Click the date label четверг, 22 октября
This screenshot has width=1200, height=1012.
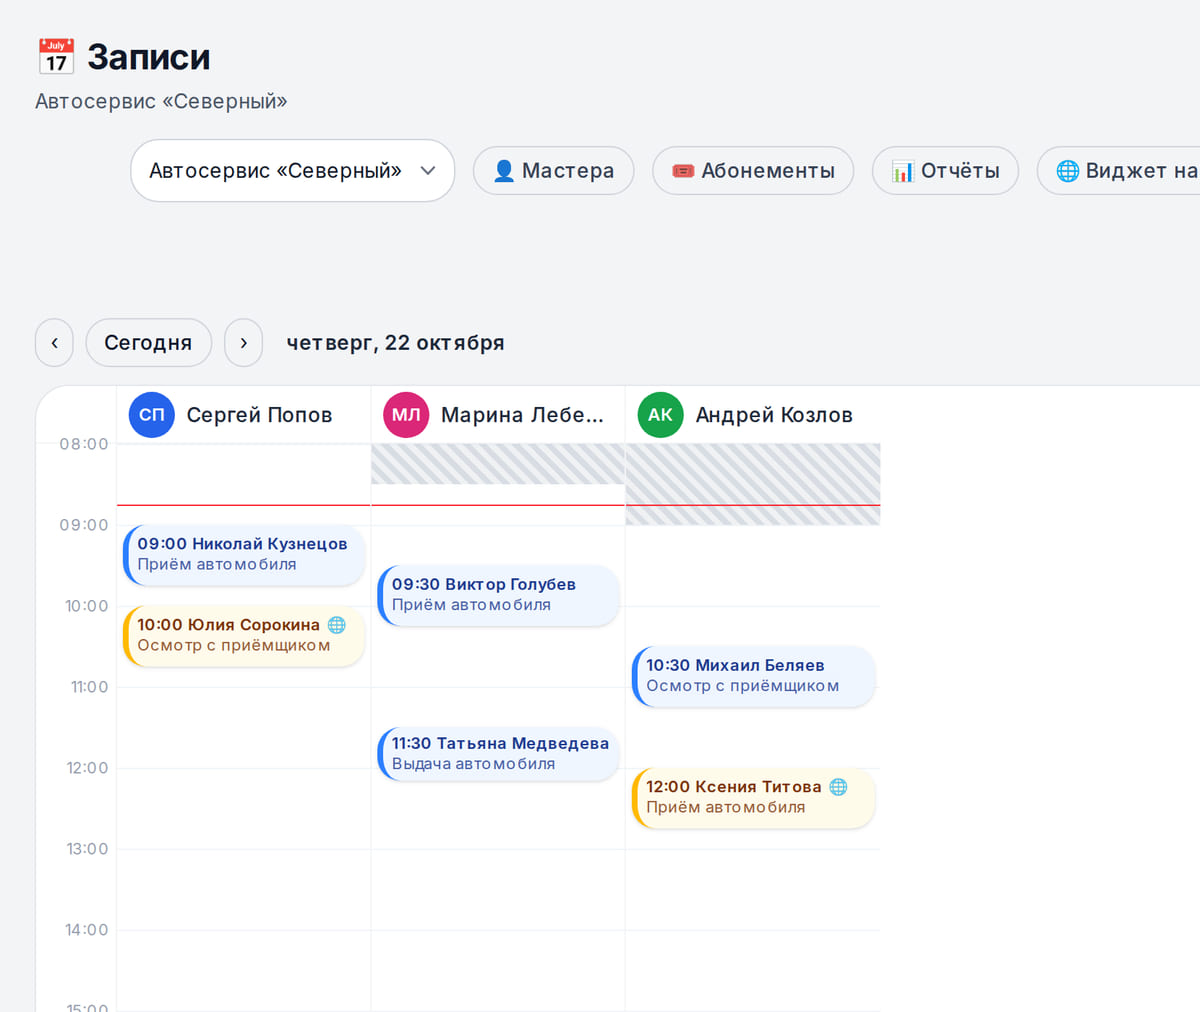pos(395,343)
